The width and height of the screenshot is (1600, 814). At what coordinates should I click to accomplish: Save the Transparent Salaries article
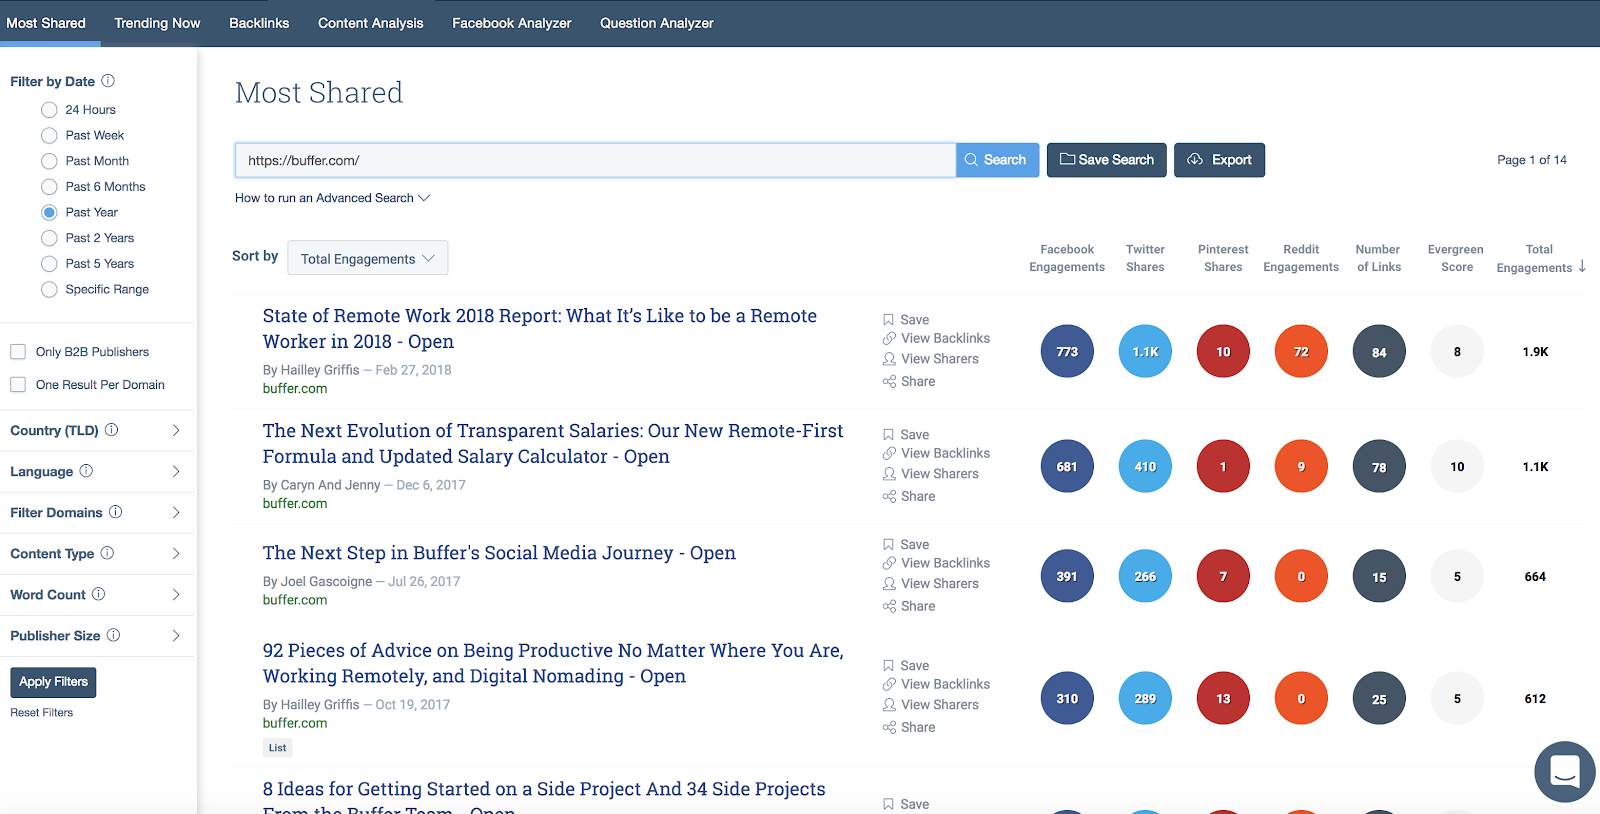tap(906, 435)
